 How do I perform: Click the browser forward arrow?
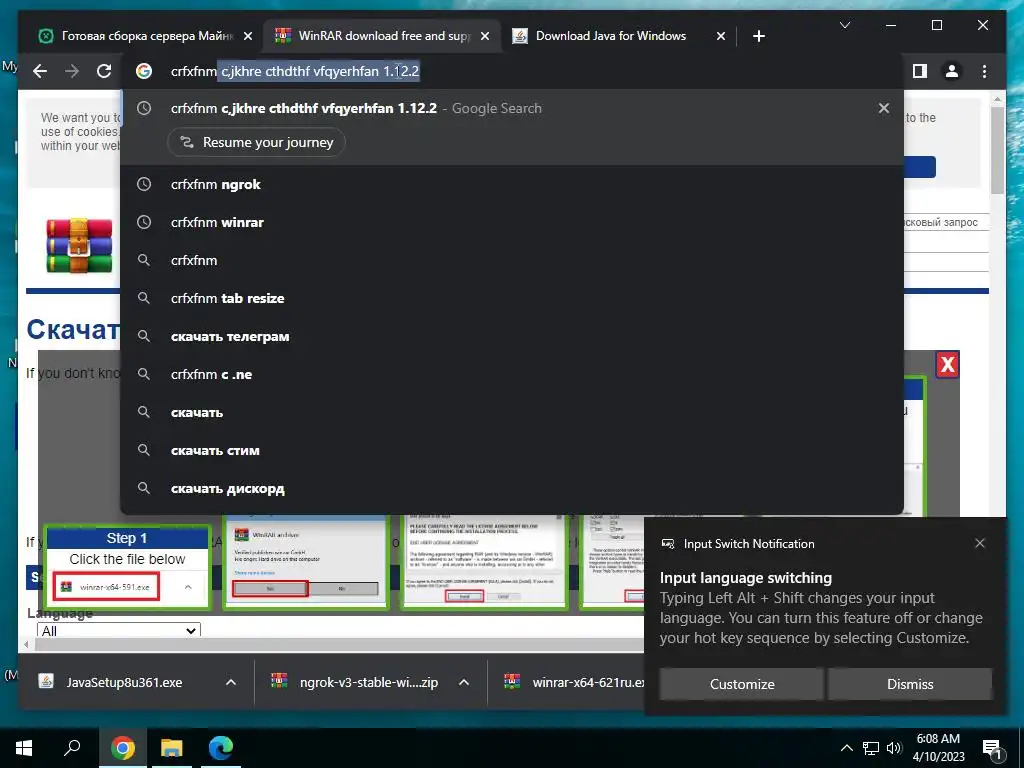click(72, 71)
